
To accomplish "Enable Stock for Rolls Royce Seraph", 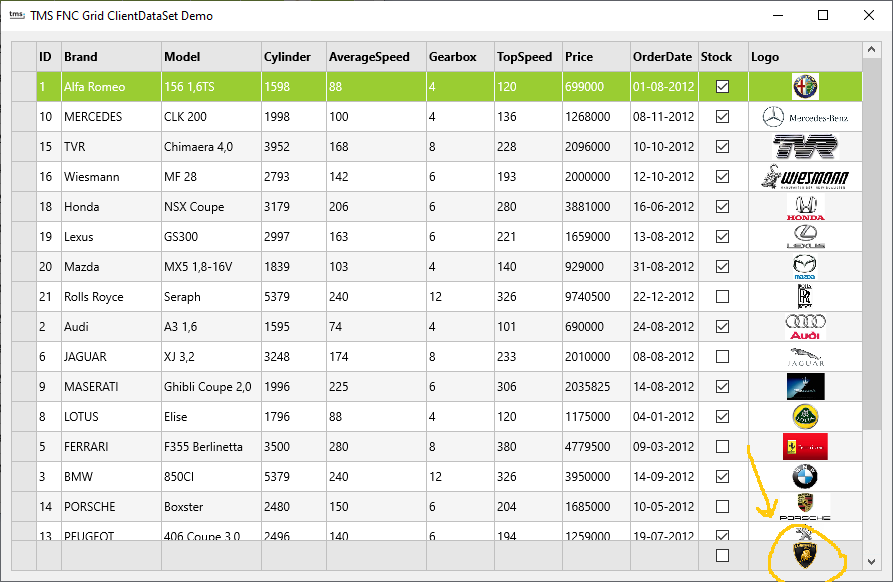I will coord(722,297).
